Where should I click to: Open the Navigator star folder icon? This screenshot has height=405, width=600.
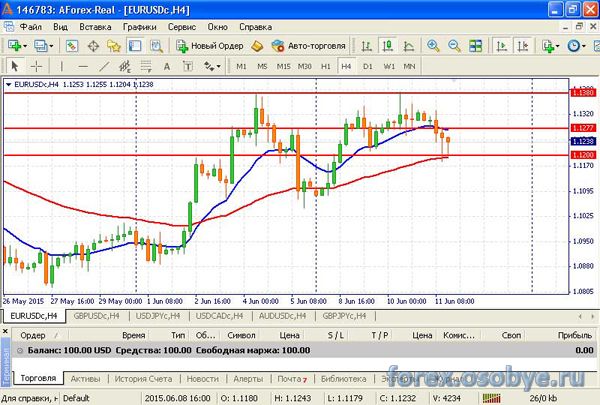click(114, 46)
